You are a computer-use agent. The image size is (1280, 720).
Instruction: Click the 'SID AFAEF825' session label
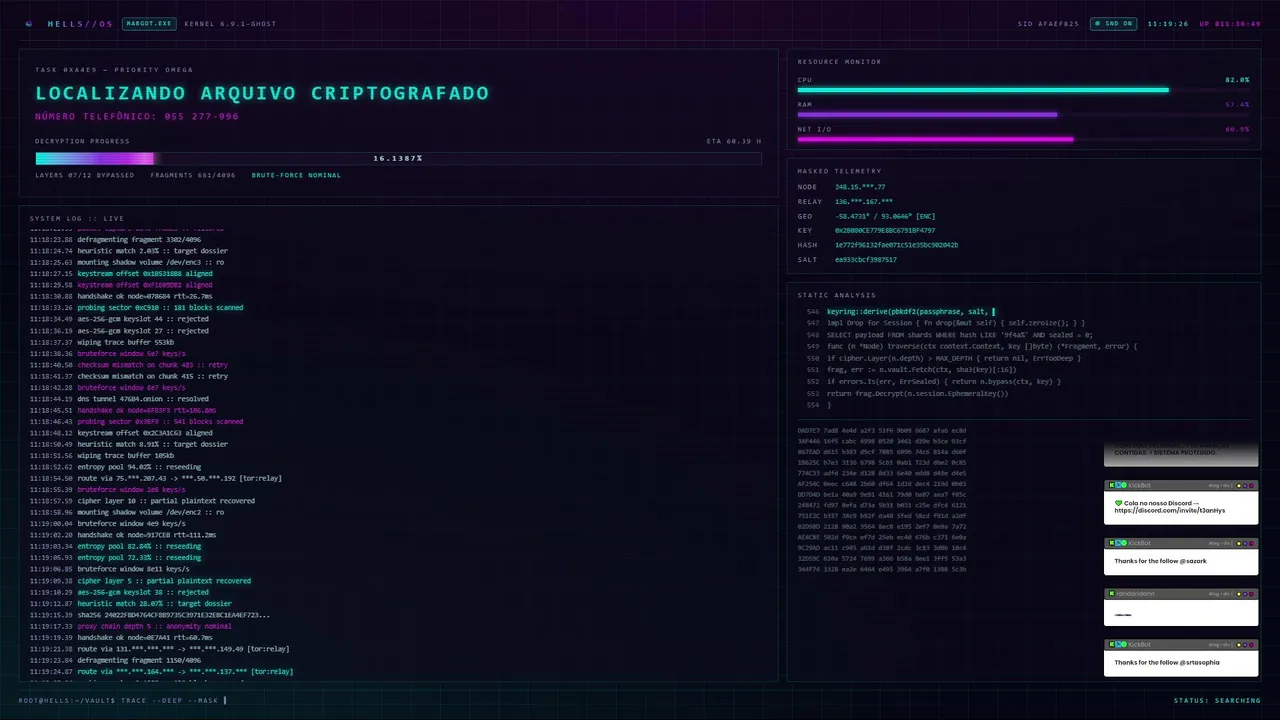click(1048, 23)
